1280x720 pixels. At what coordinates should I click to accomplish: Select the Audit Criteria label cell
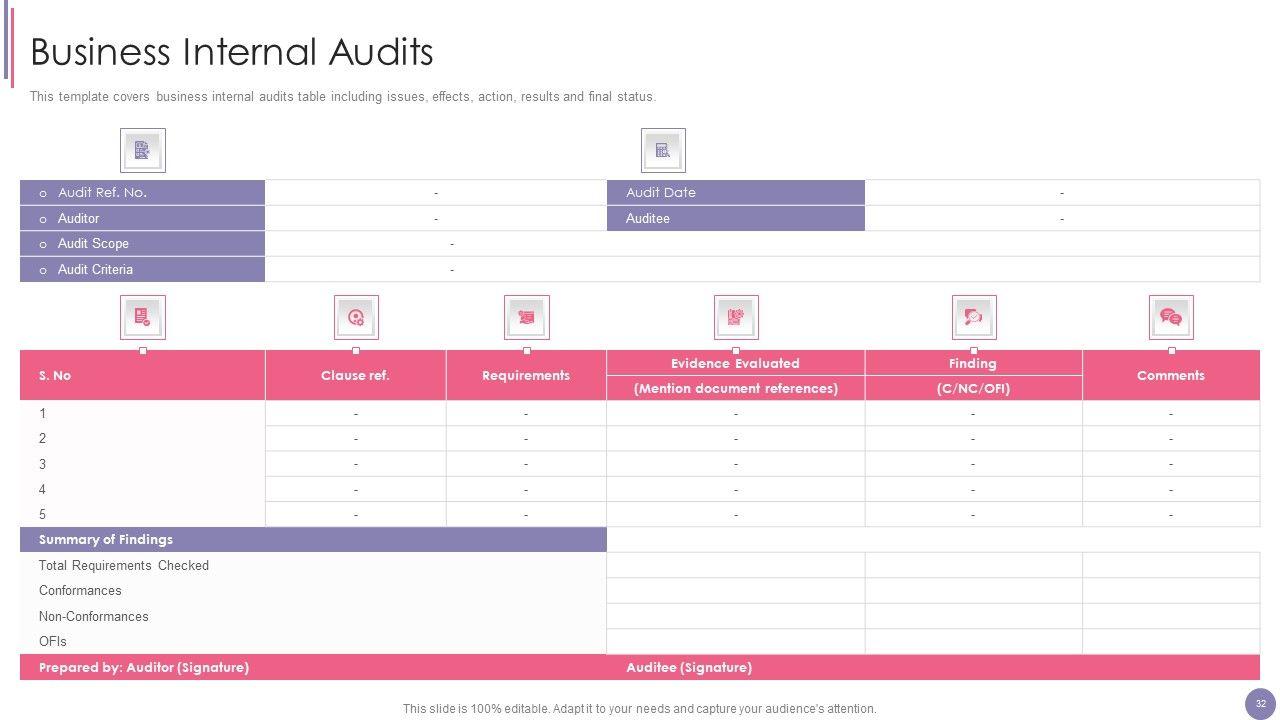point(142,270)
